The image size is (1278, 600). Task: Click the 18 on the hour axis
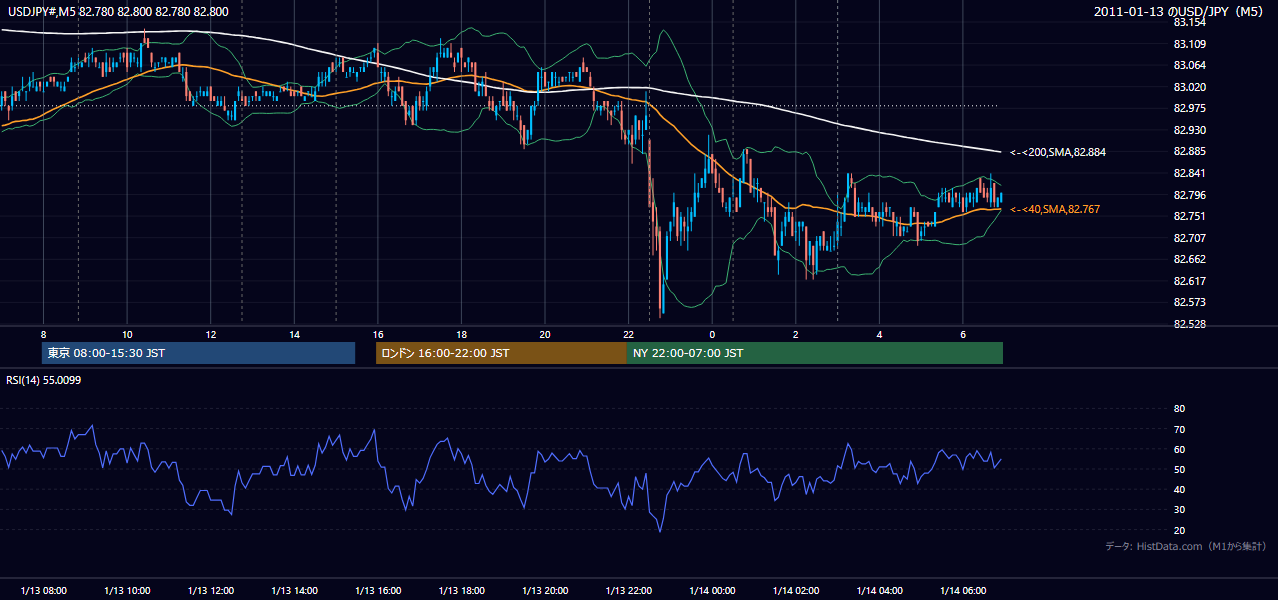coord(461,334)
